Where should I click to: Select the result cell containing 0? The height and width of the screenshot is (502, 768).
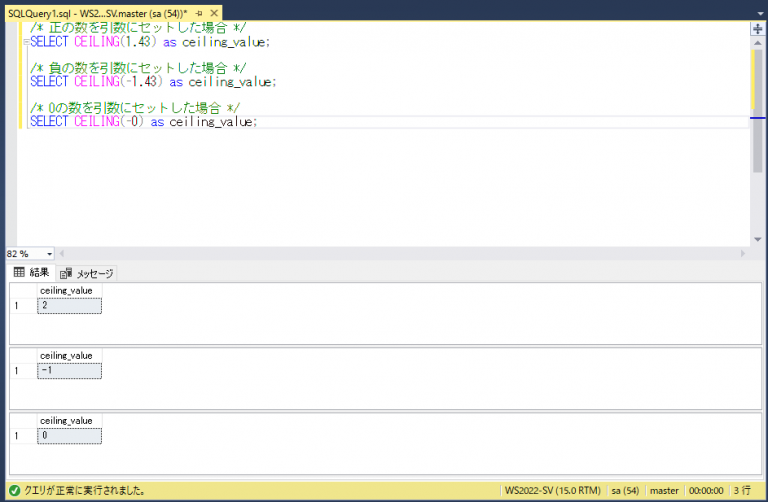[x=70, y=436]
